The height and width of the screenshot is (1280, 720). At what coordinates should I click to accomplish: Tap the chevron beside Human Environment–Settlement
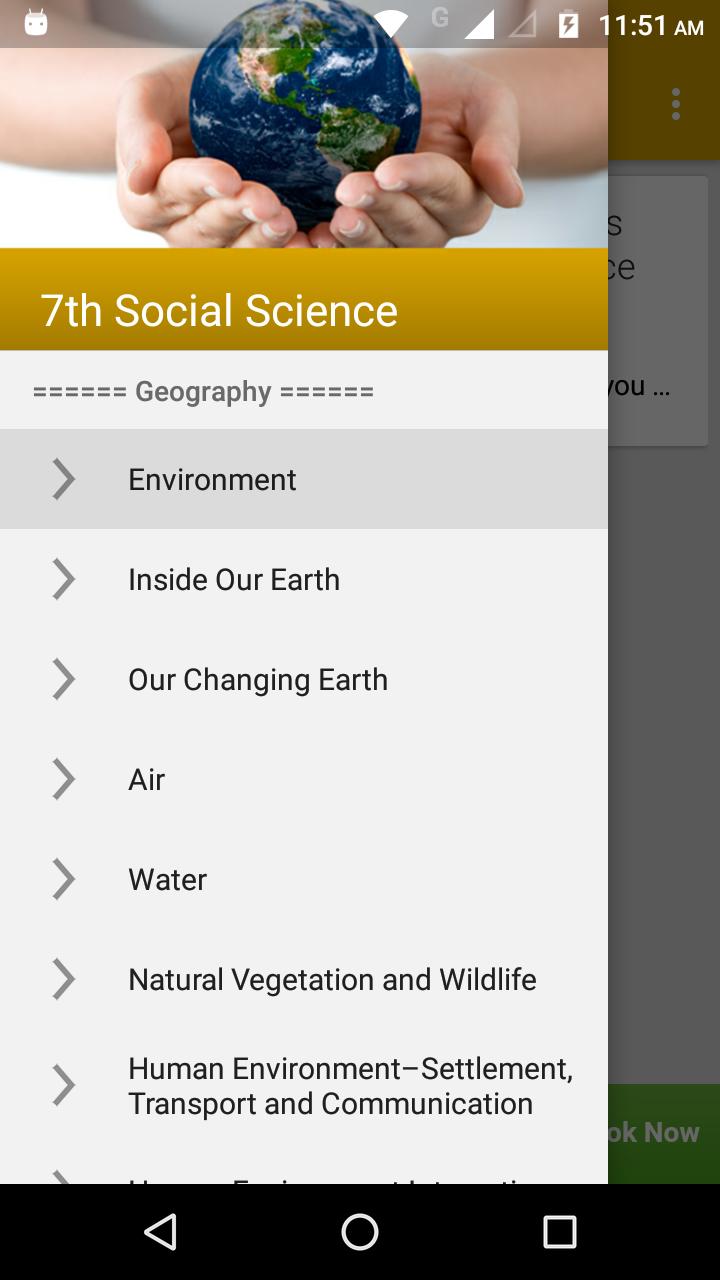[x=63, y=1085]
